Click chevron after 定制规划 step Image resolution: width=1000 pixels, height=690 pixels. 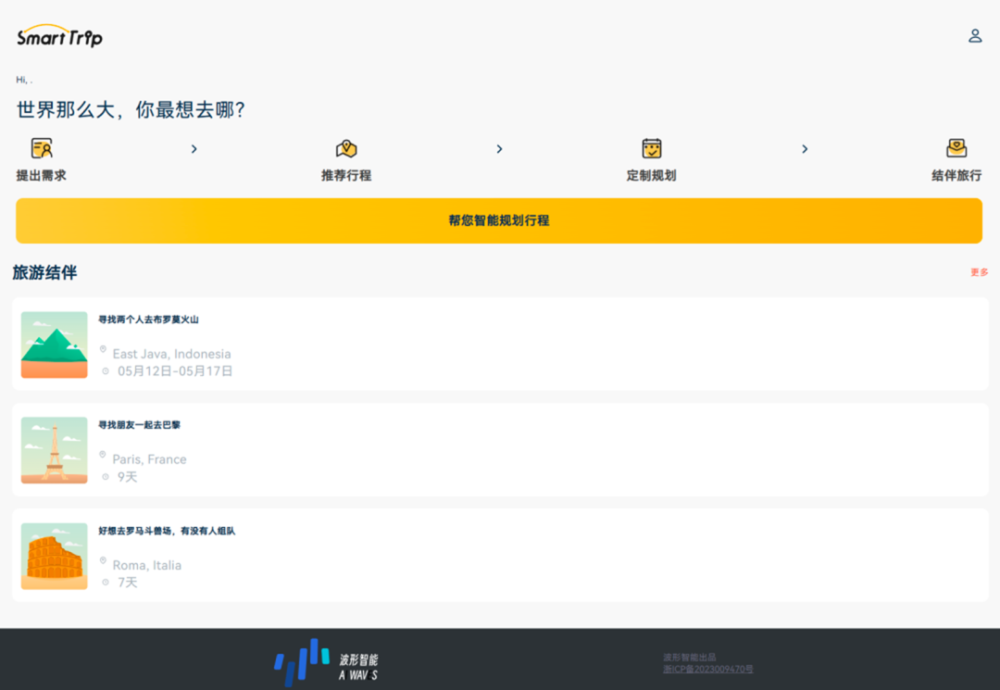805,149
